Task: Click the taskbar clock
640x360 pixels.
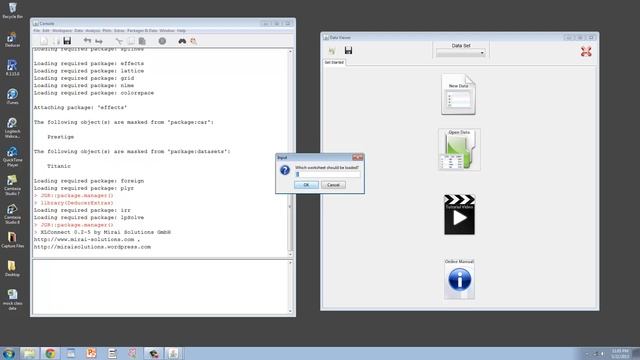Action: (620, 353)
